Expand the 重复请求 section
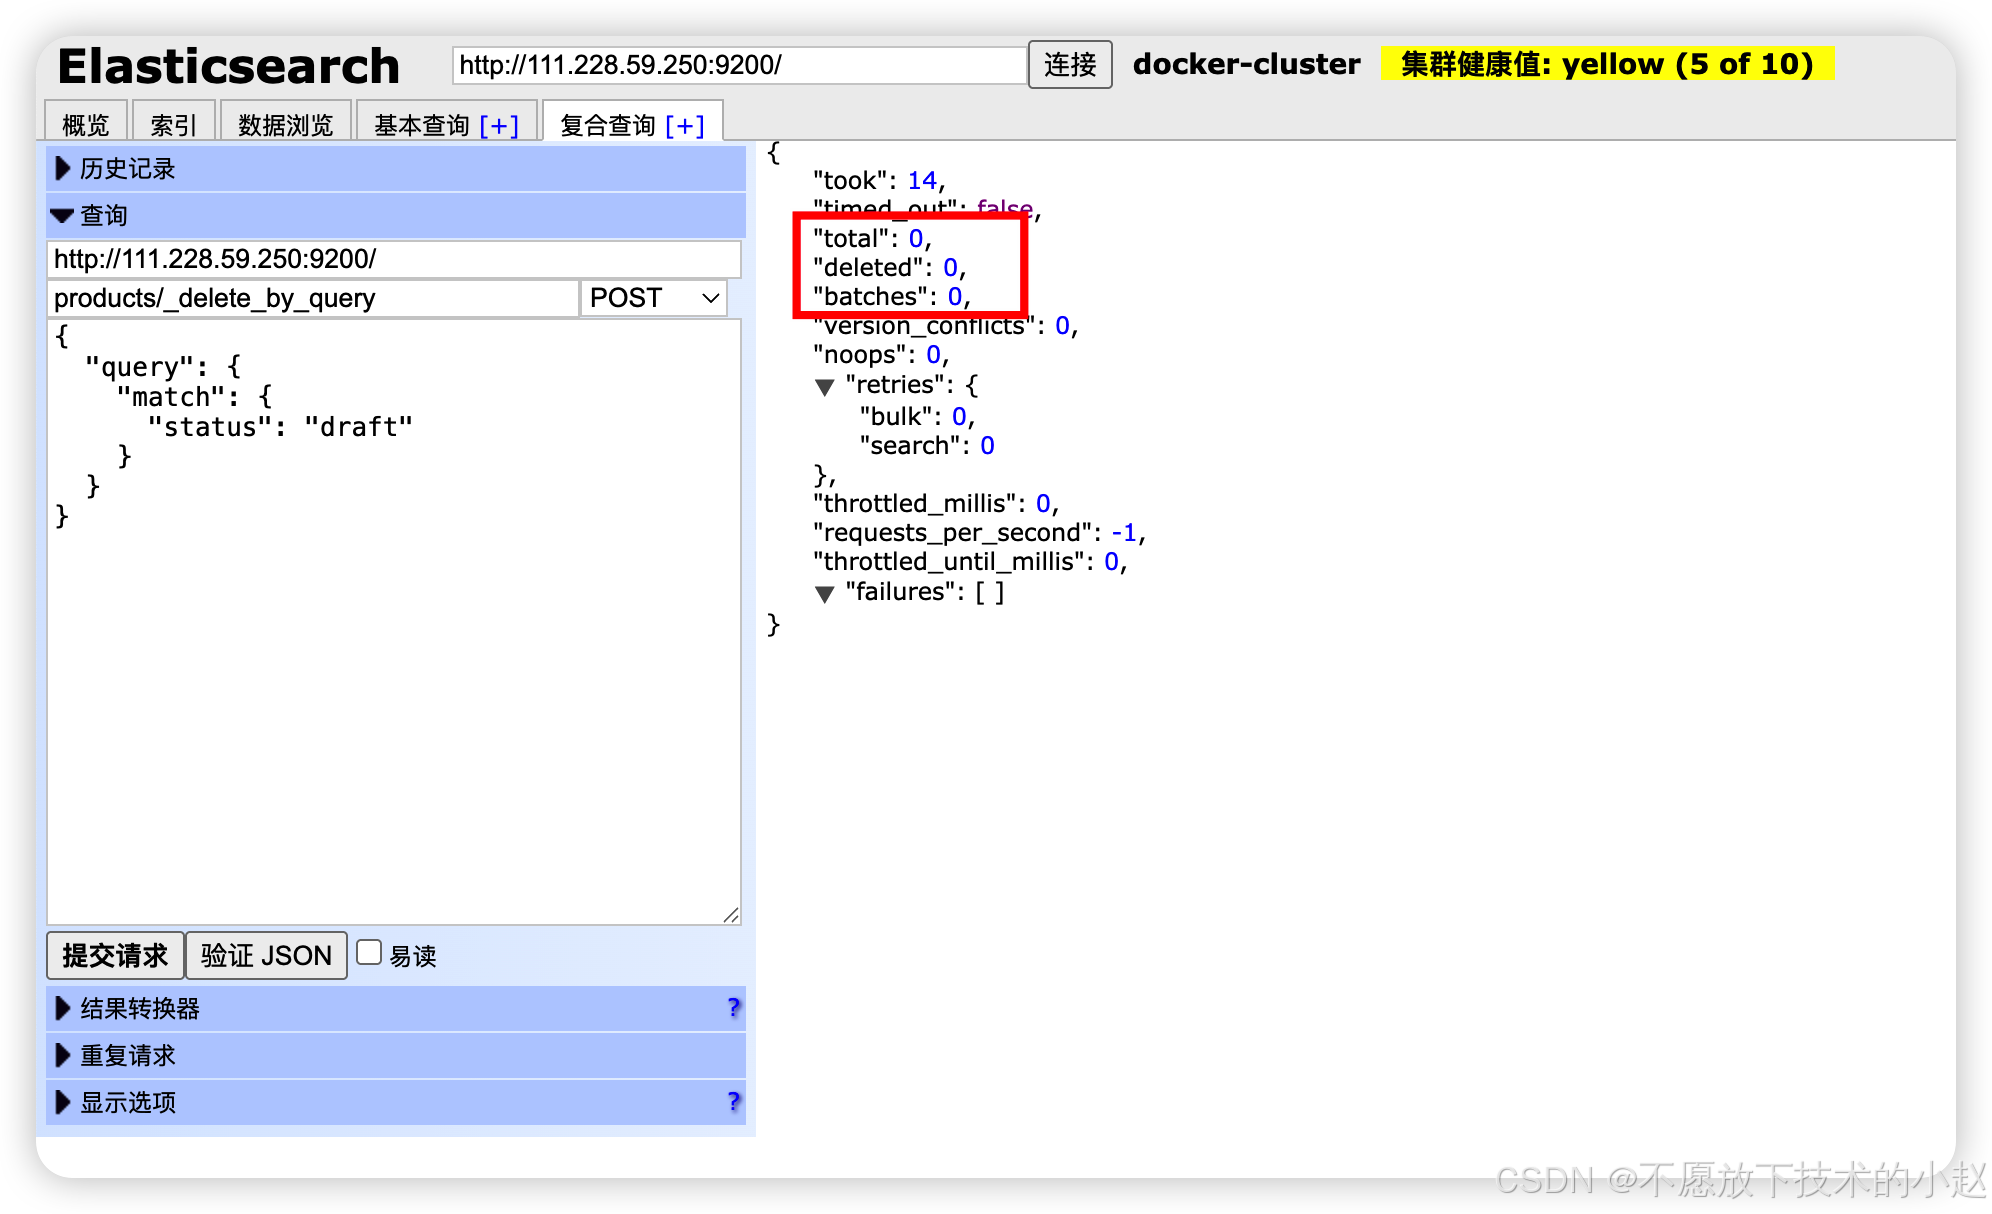The height and width of the screenshot is (1214, 1992). tap(127, 1055)
